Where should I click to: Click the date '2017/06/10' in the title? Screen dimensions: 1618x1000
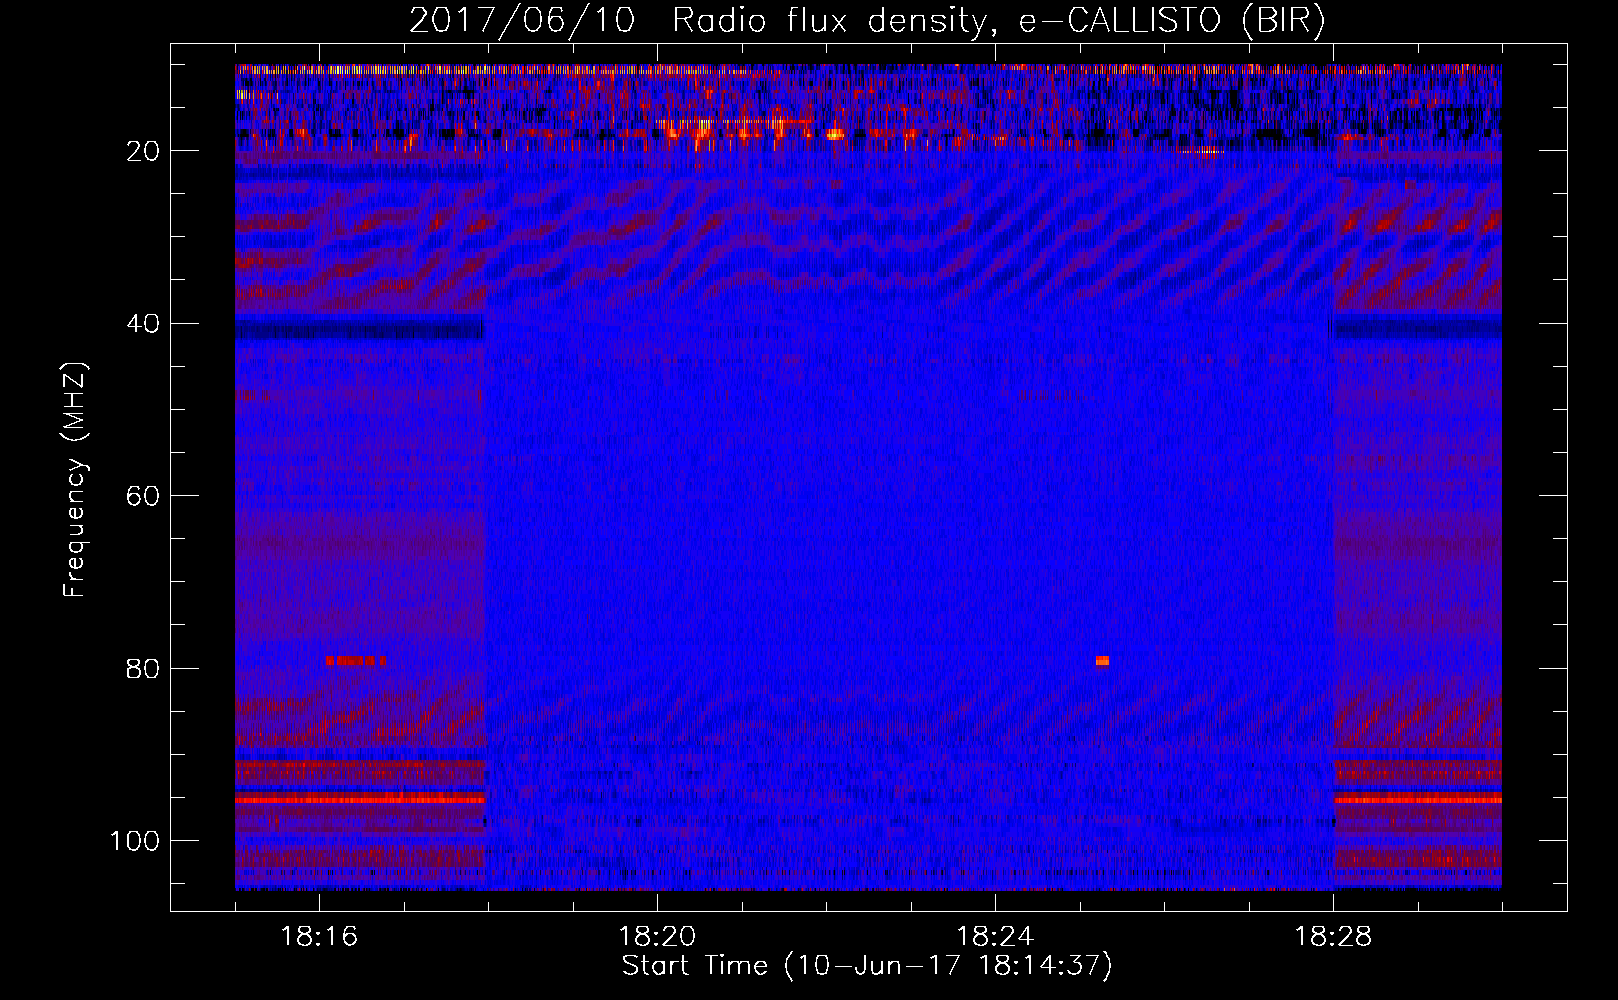pyautogui.click(x=521, y=21)
